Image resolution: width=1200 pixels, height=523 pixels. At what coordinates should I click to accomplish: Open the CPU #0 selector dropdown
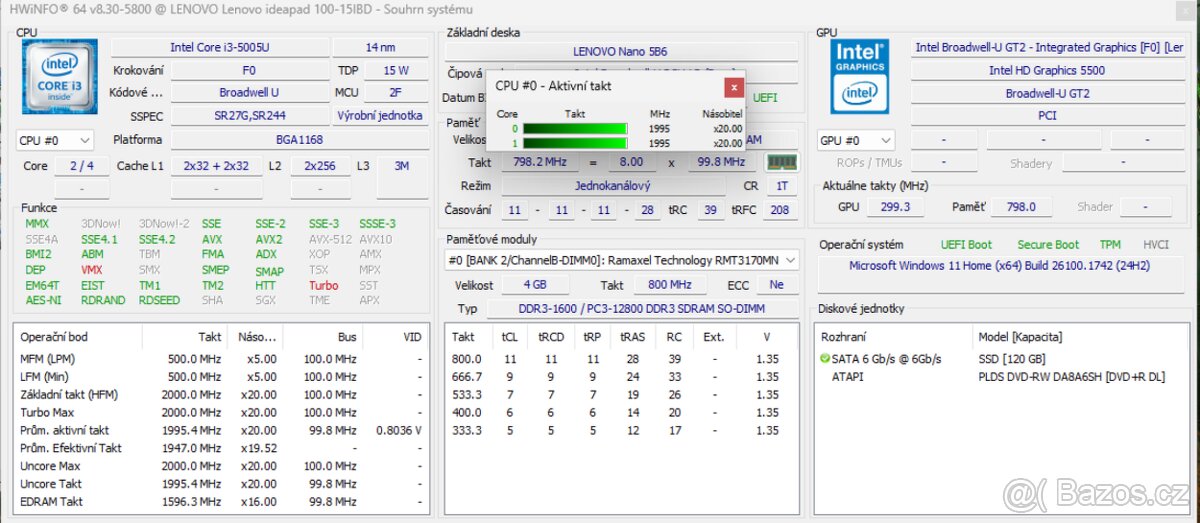tap(56, 141)
